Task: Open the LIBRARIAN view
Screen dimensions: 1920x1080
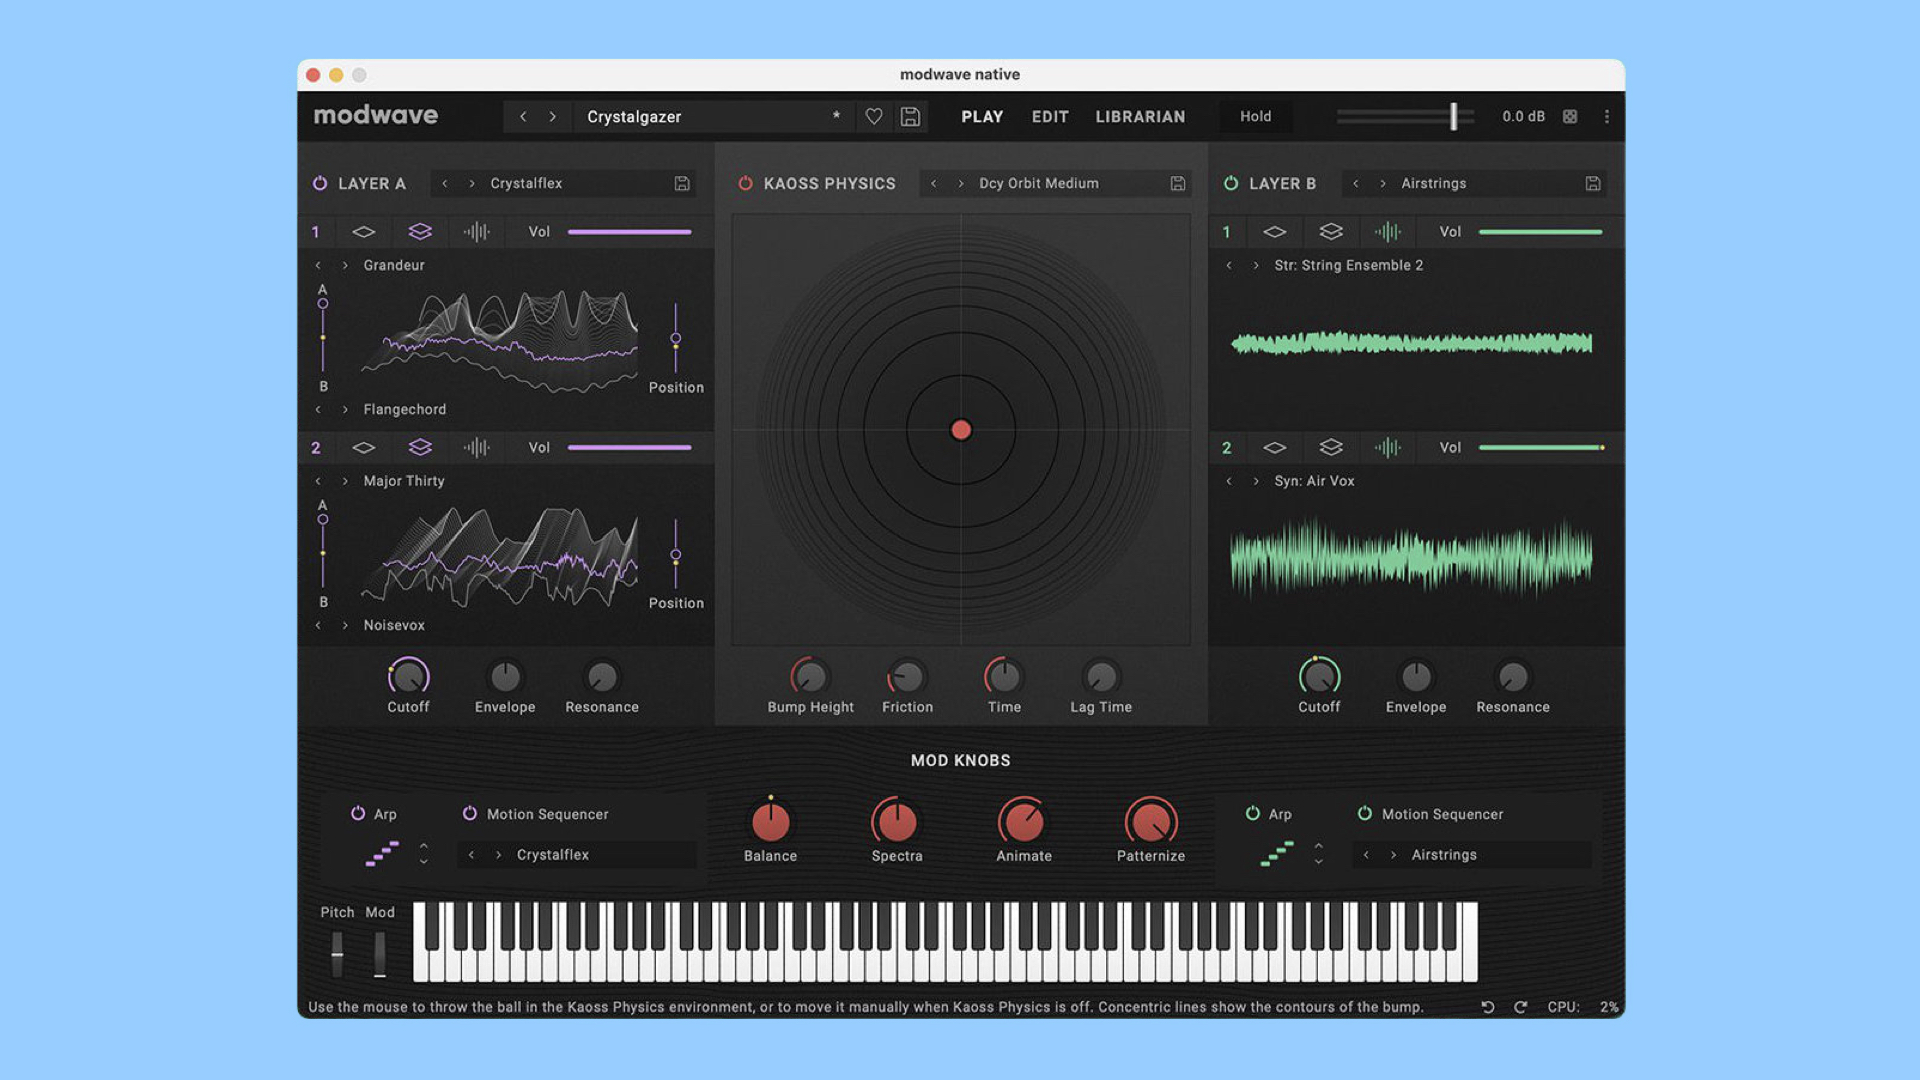Action: click(1139, 116)
